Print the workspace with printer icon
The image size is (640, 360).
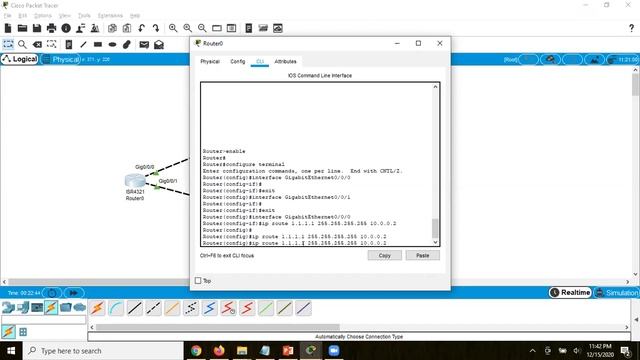[51, 28]
